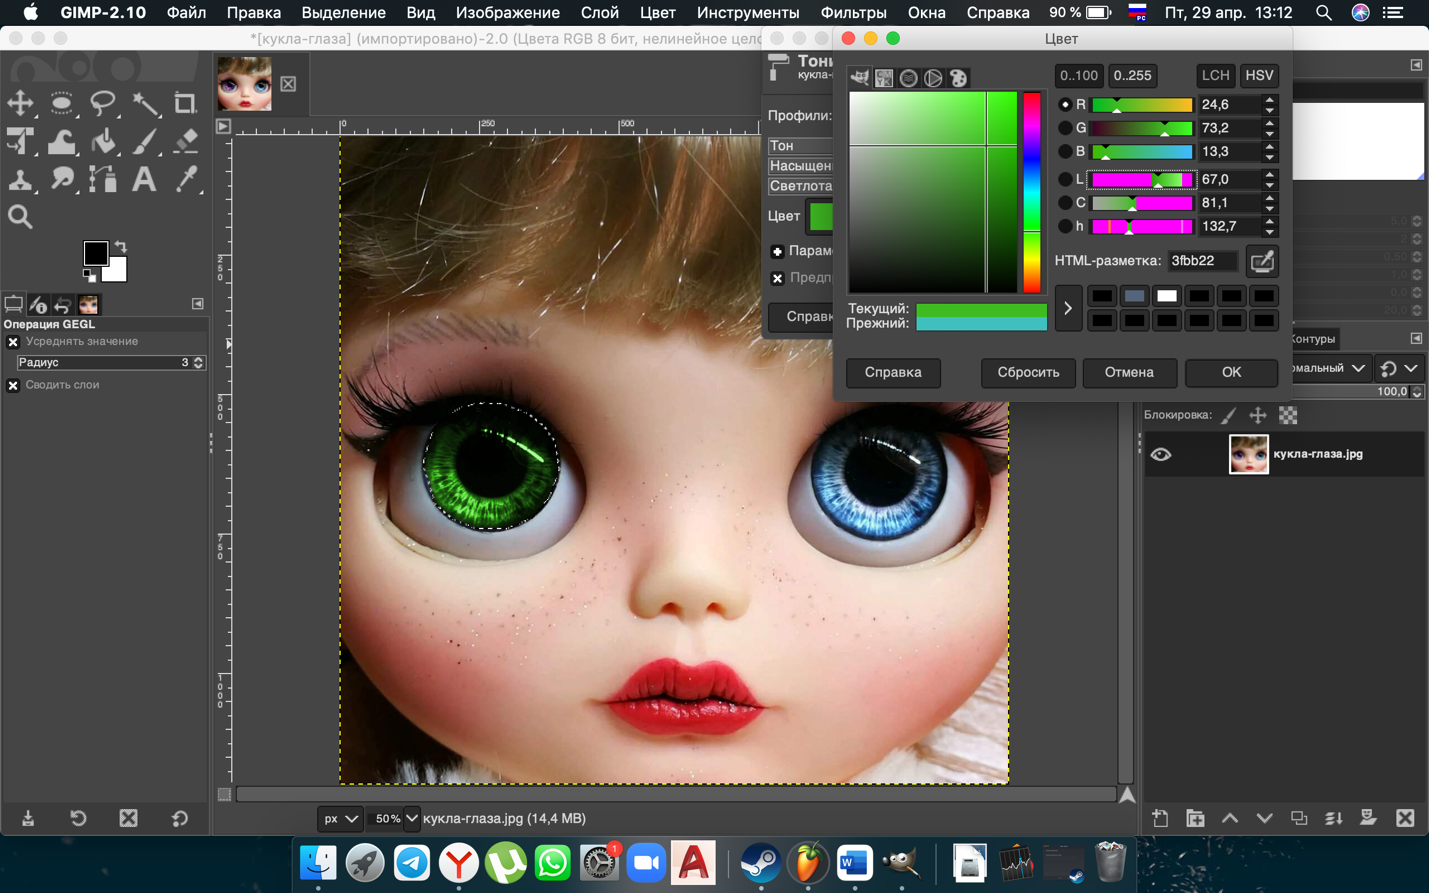Viewport: 1429px width, 893px height.
Task: Select the Warp Transform tool
Action: tap(61, 142)
